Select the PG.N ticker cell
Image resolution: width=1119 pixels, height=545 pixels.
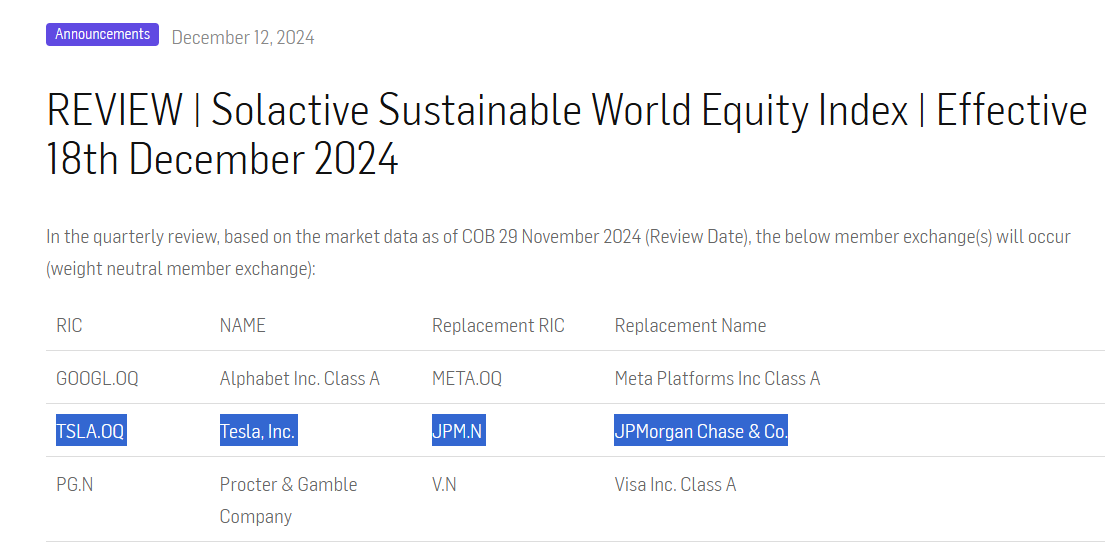click(74, 484)
